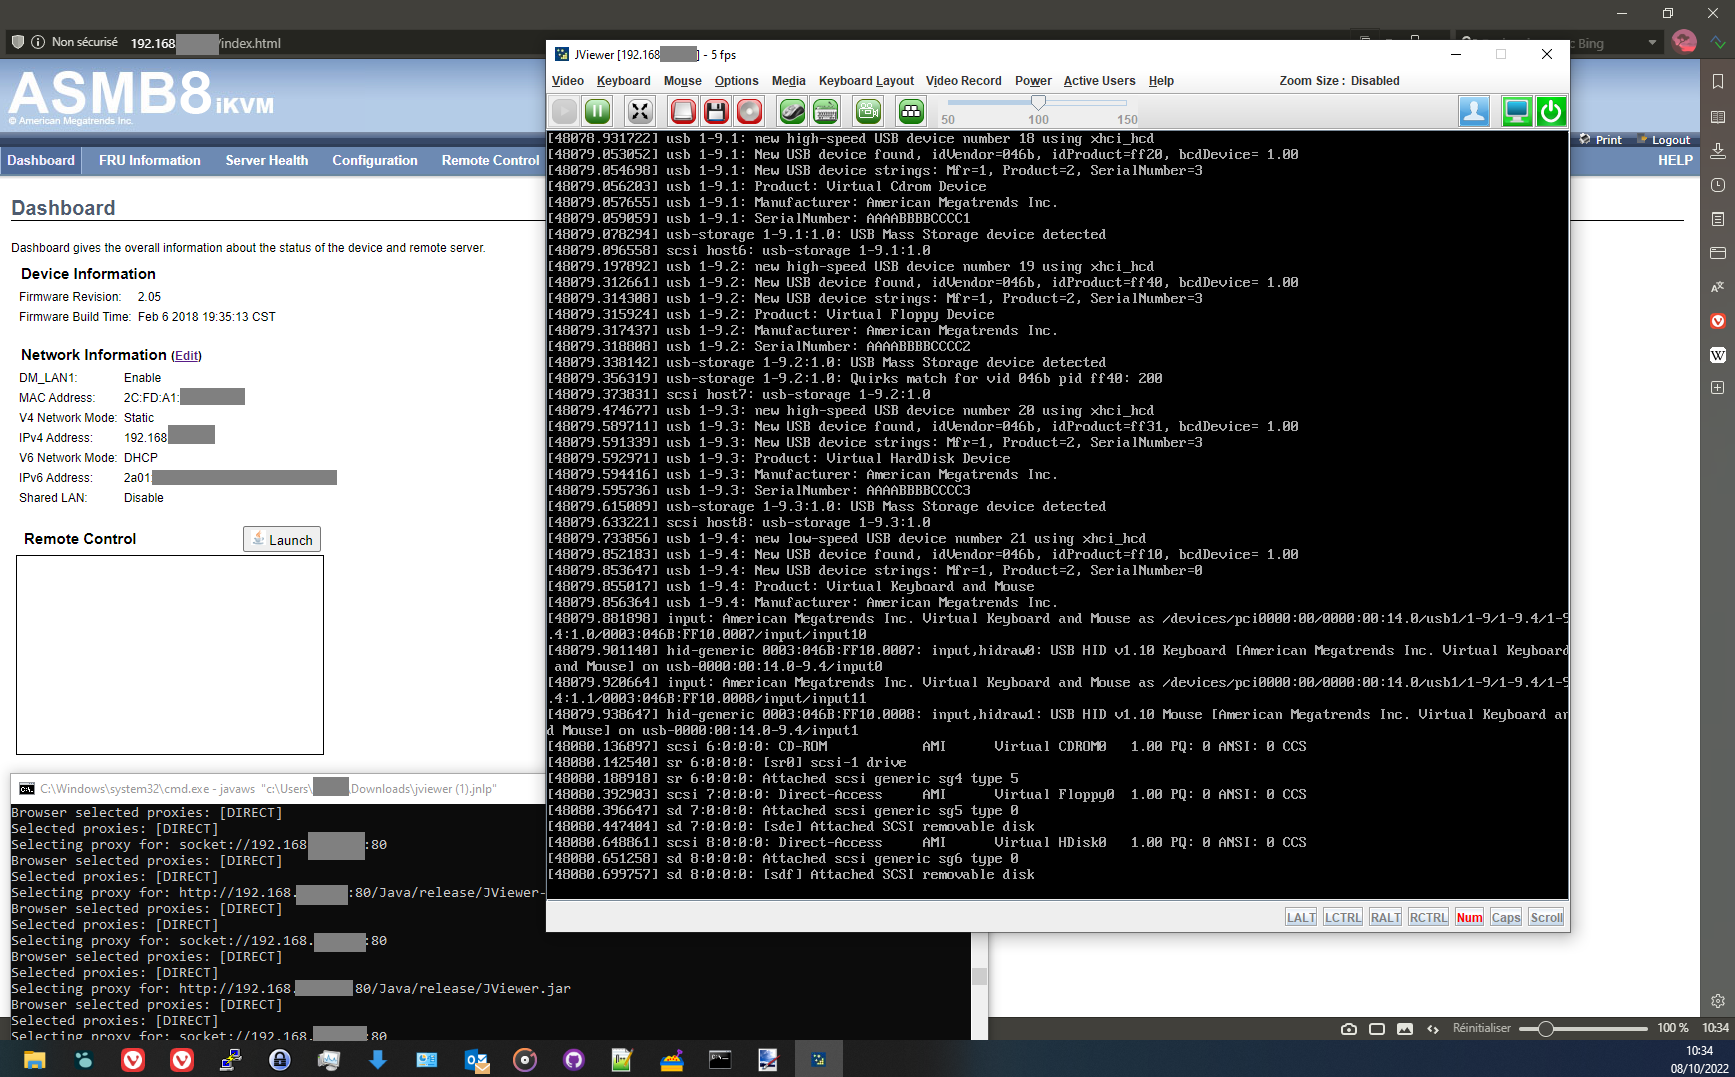The height and width of the screenshot is (1077, 1735).
Task: Click the Launch remote control button
Action: pos(282,539)
